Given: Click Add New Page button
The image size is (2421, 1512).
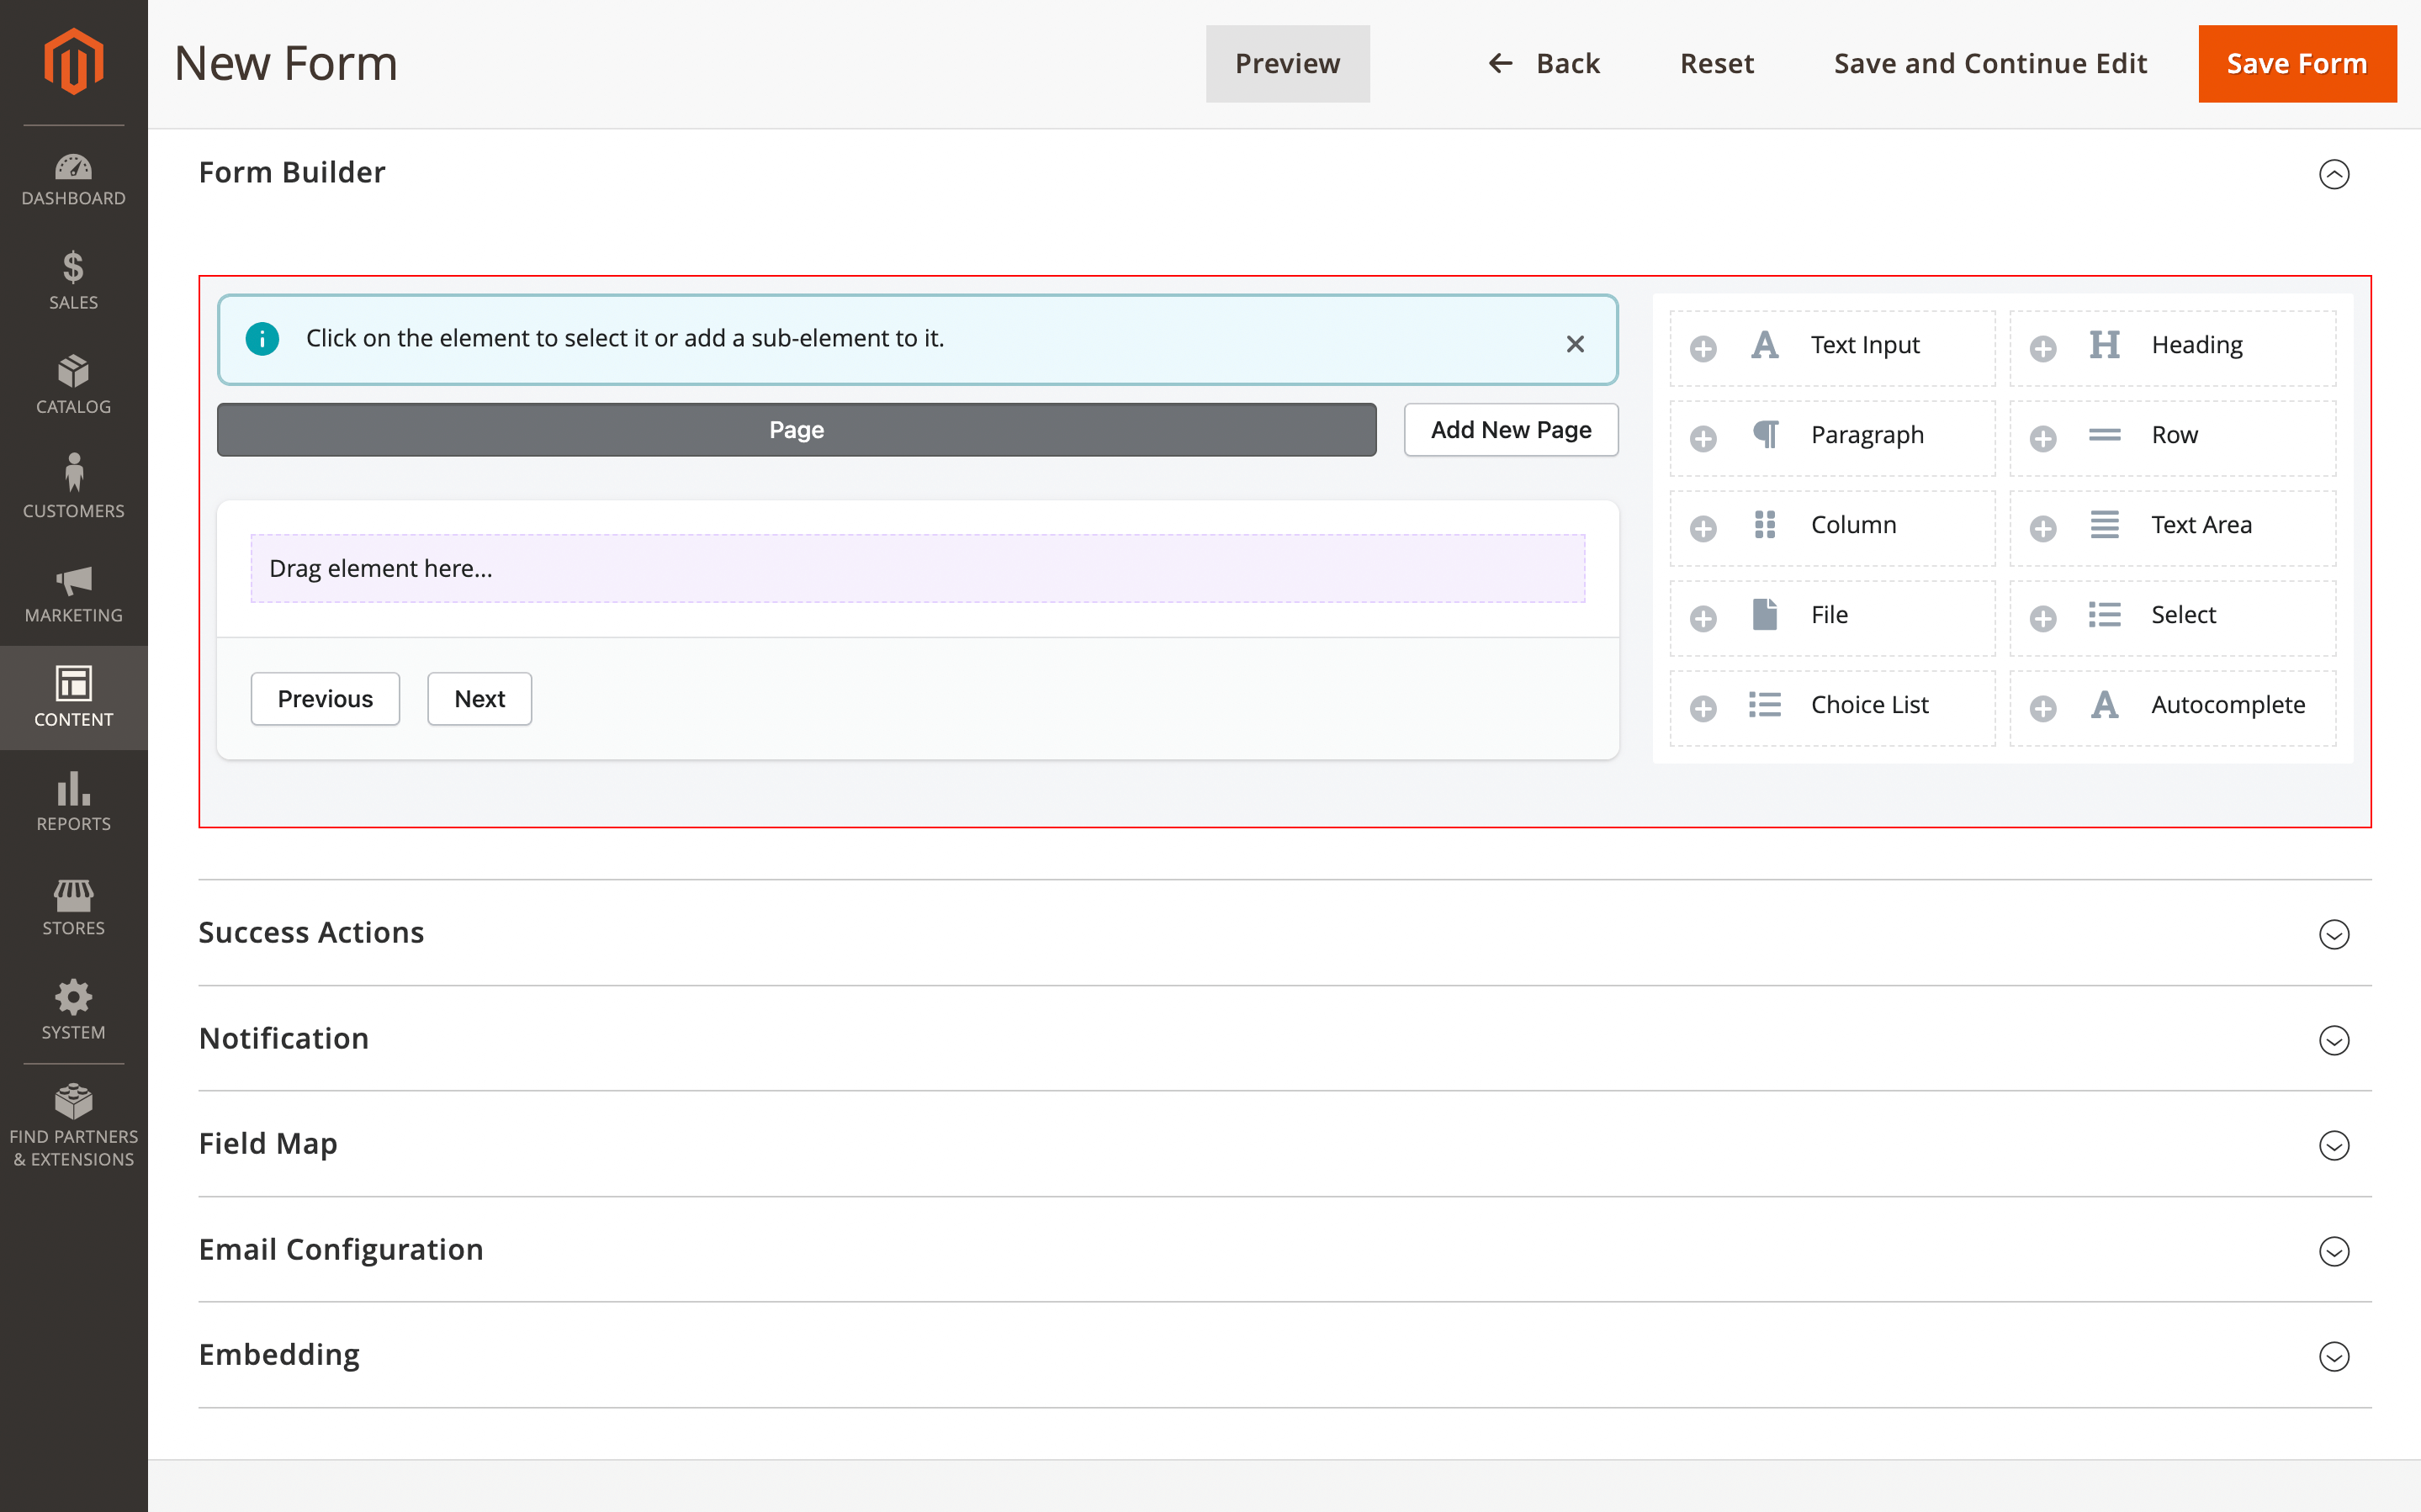Looking at the screenshot, I should point(1510,430).
